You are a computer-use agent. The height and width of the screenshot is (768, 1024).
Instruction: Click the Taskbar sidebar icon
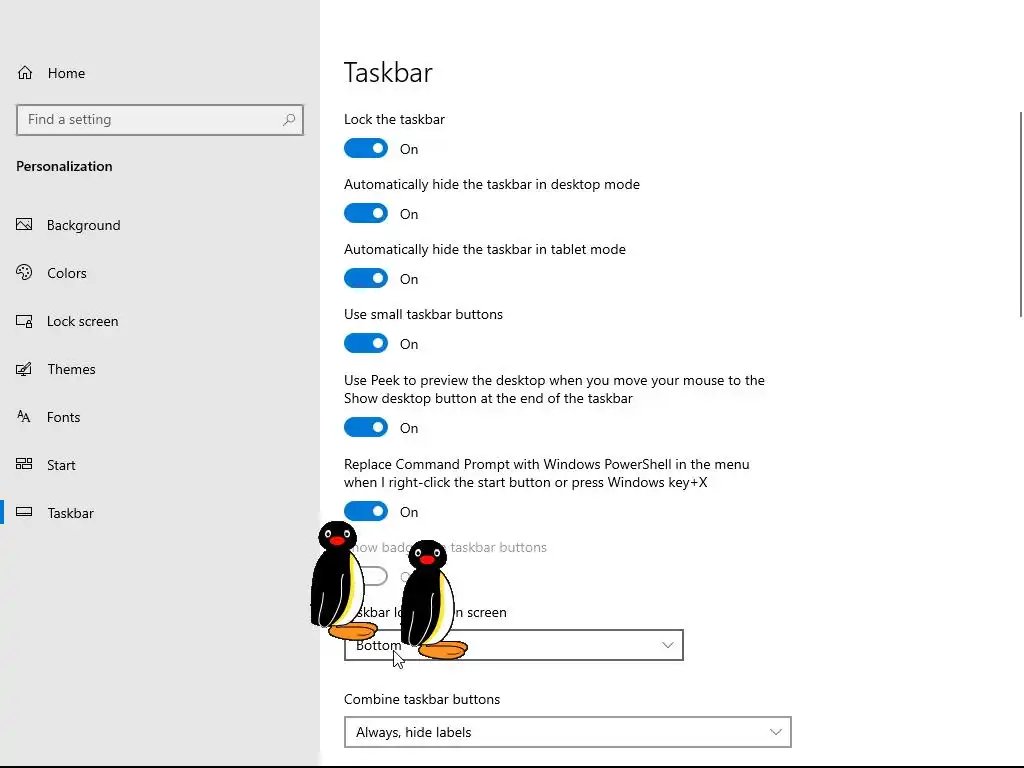point(24,512)
